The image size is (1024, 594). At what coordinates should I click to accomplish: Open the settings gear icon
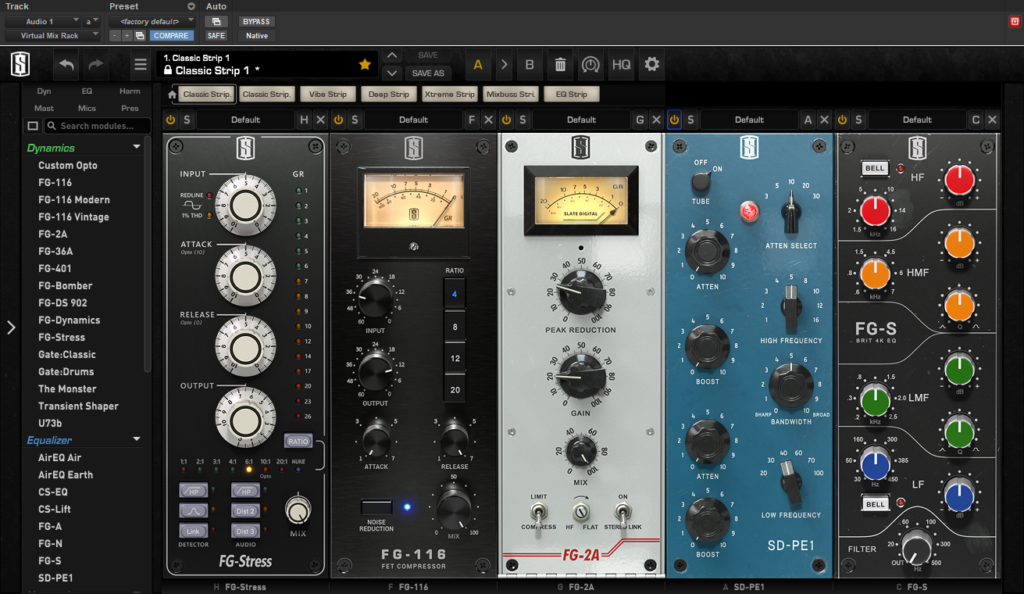pos(652,64)
